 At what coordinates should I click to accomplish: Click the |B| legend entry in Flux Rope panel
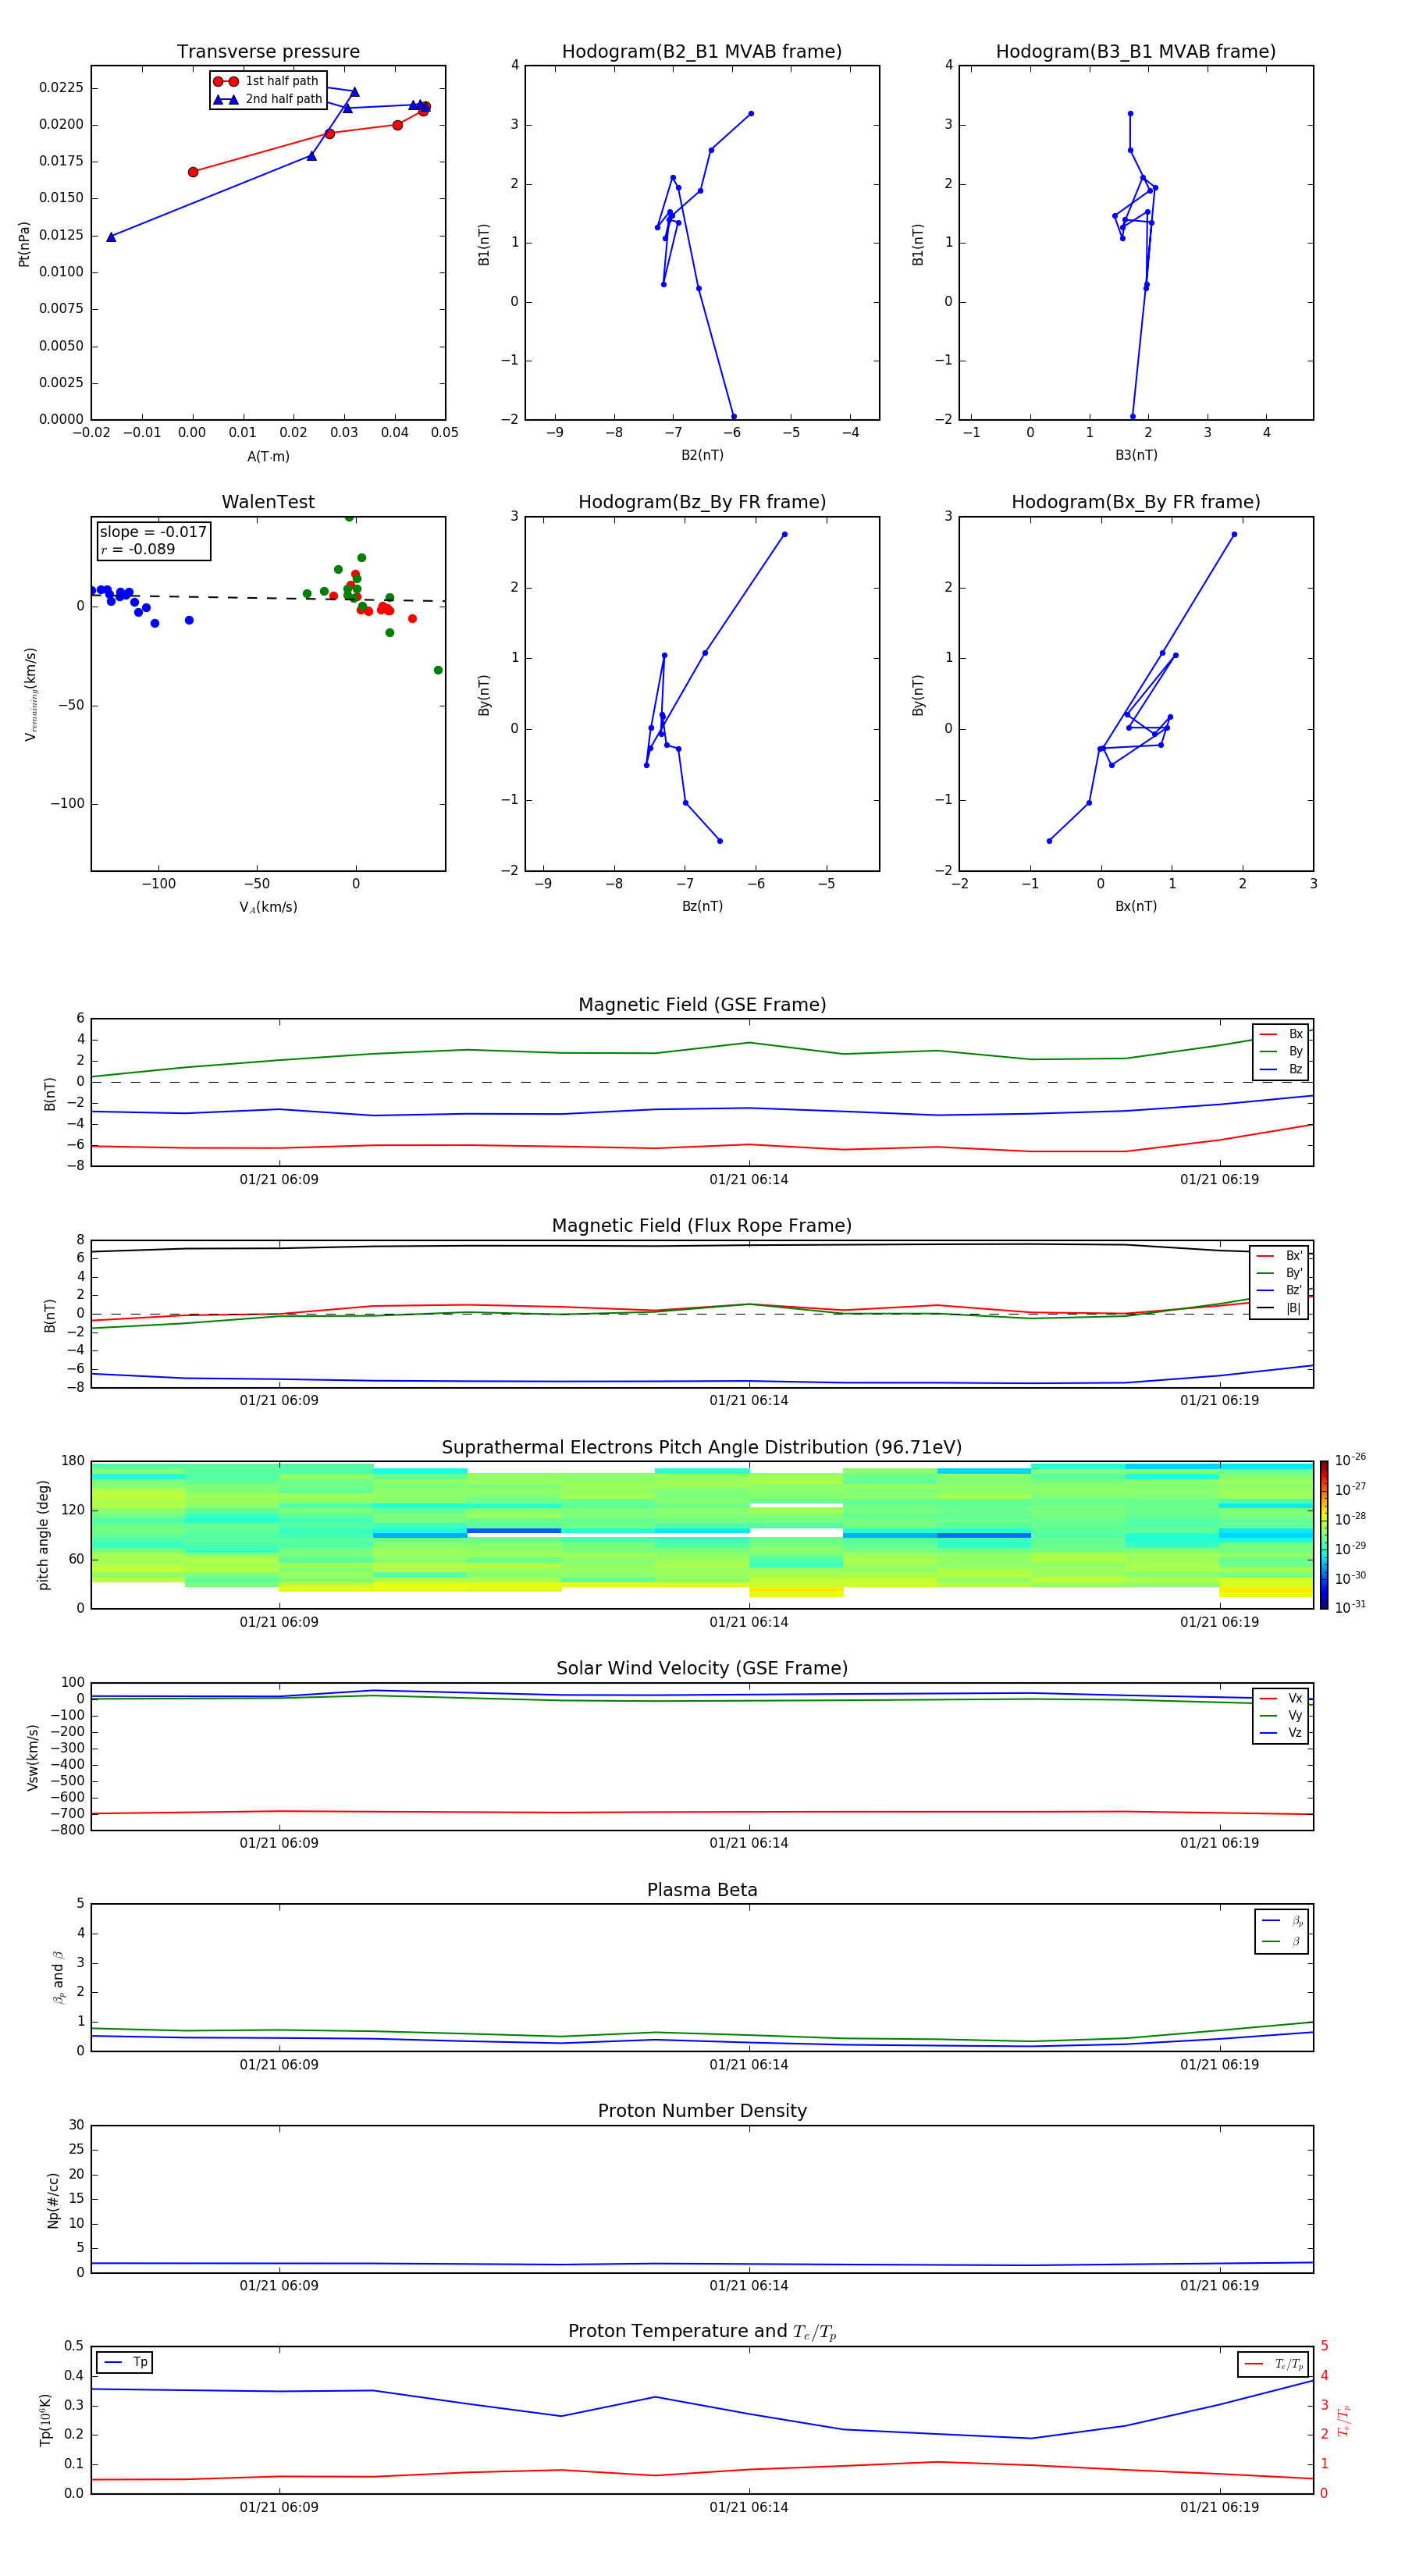click(x=1280, y=1308)
